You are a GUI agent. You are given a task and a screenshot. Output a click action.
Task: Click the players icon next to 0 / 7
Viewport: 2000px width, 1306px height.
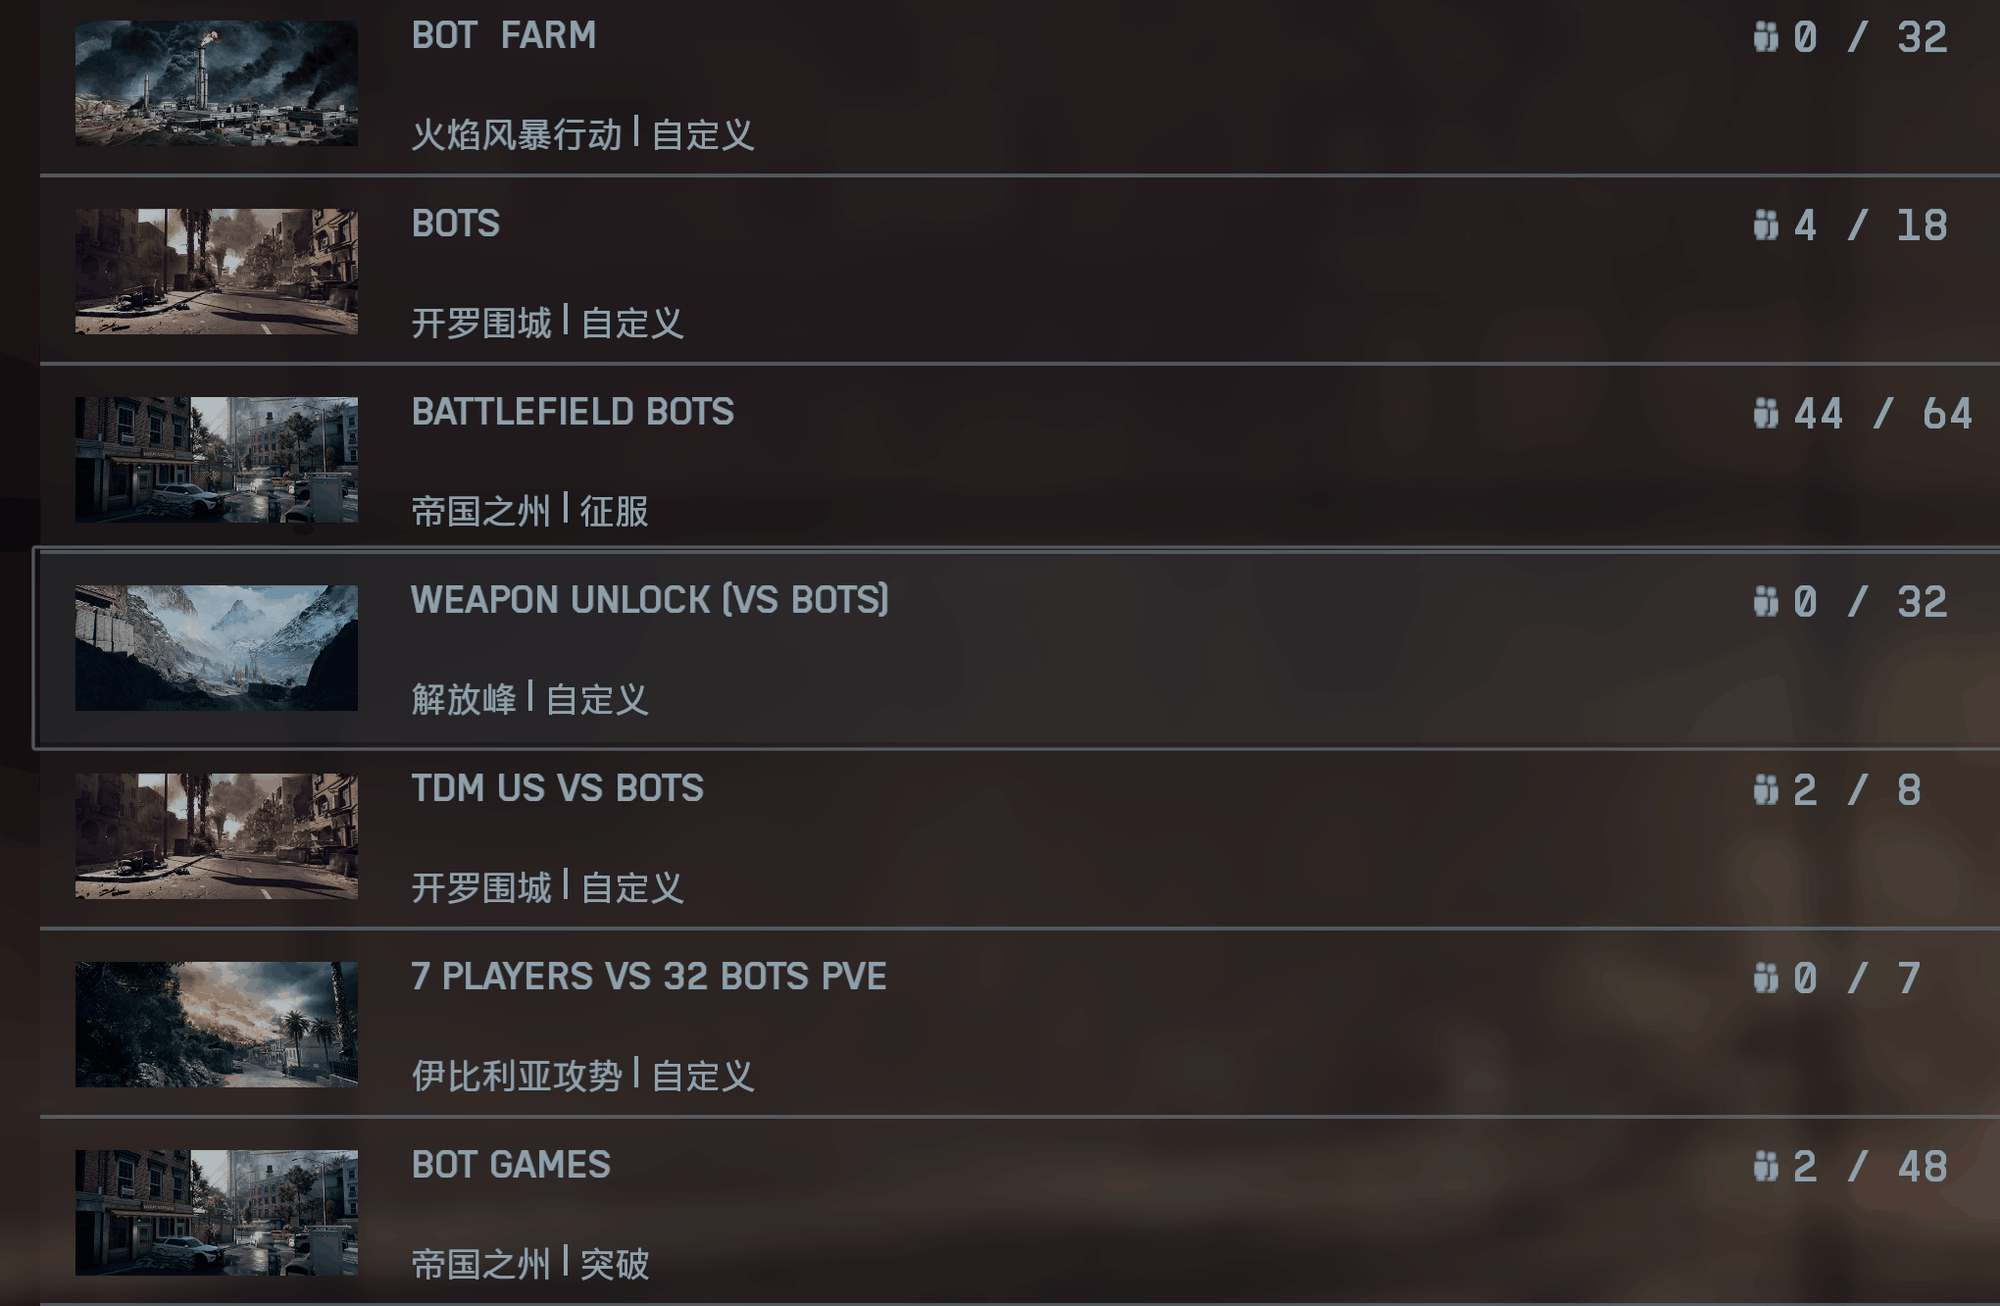(x=1766, y=978)
